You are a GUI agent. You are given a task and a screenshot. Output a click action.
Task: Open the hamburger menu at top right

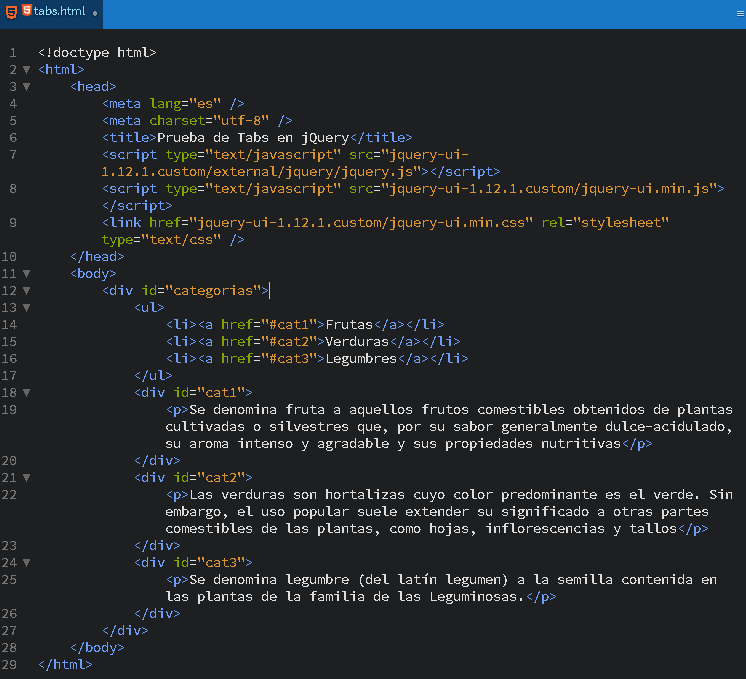740,14
